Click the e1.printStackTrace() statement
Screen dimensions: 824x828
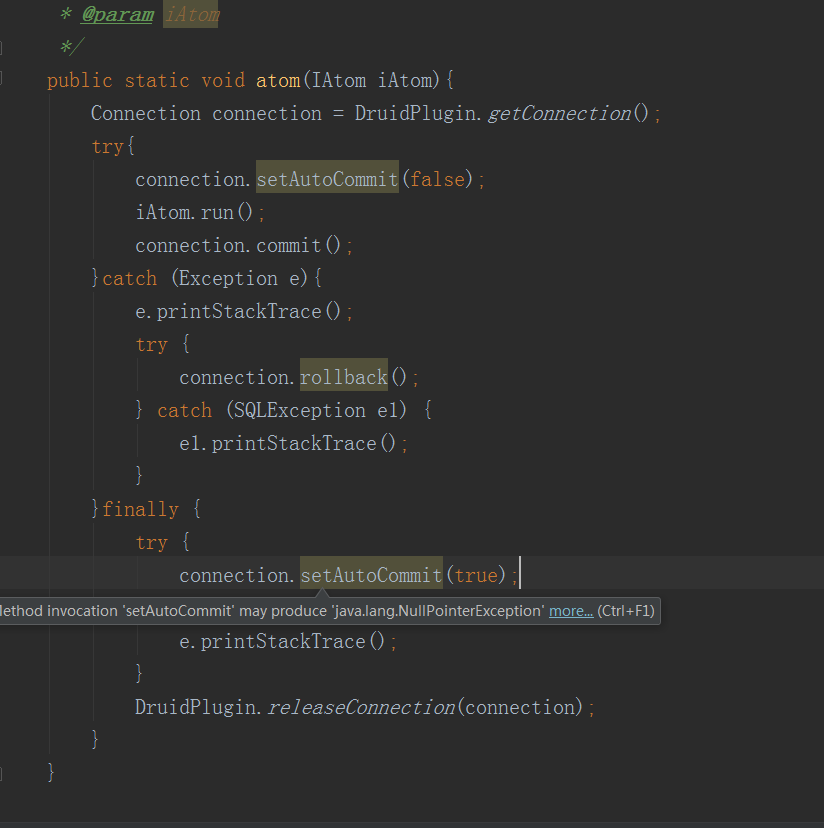293,444
